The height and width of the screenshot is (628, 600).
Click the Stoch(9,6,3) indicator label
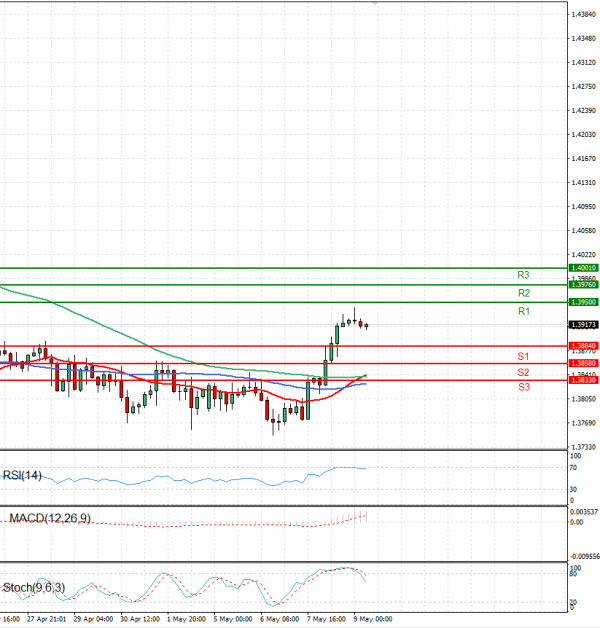pyautogui.click(x=30, y=587)
